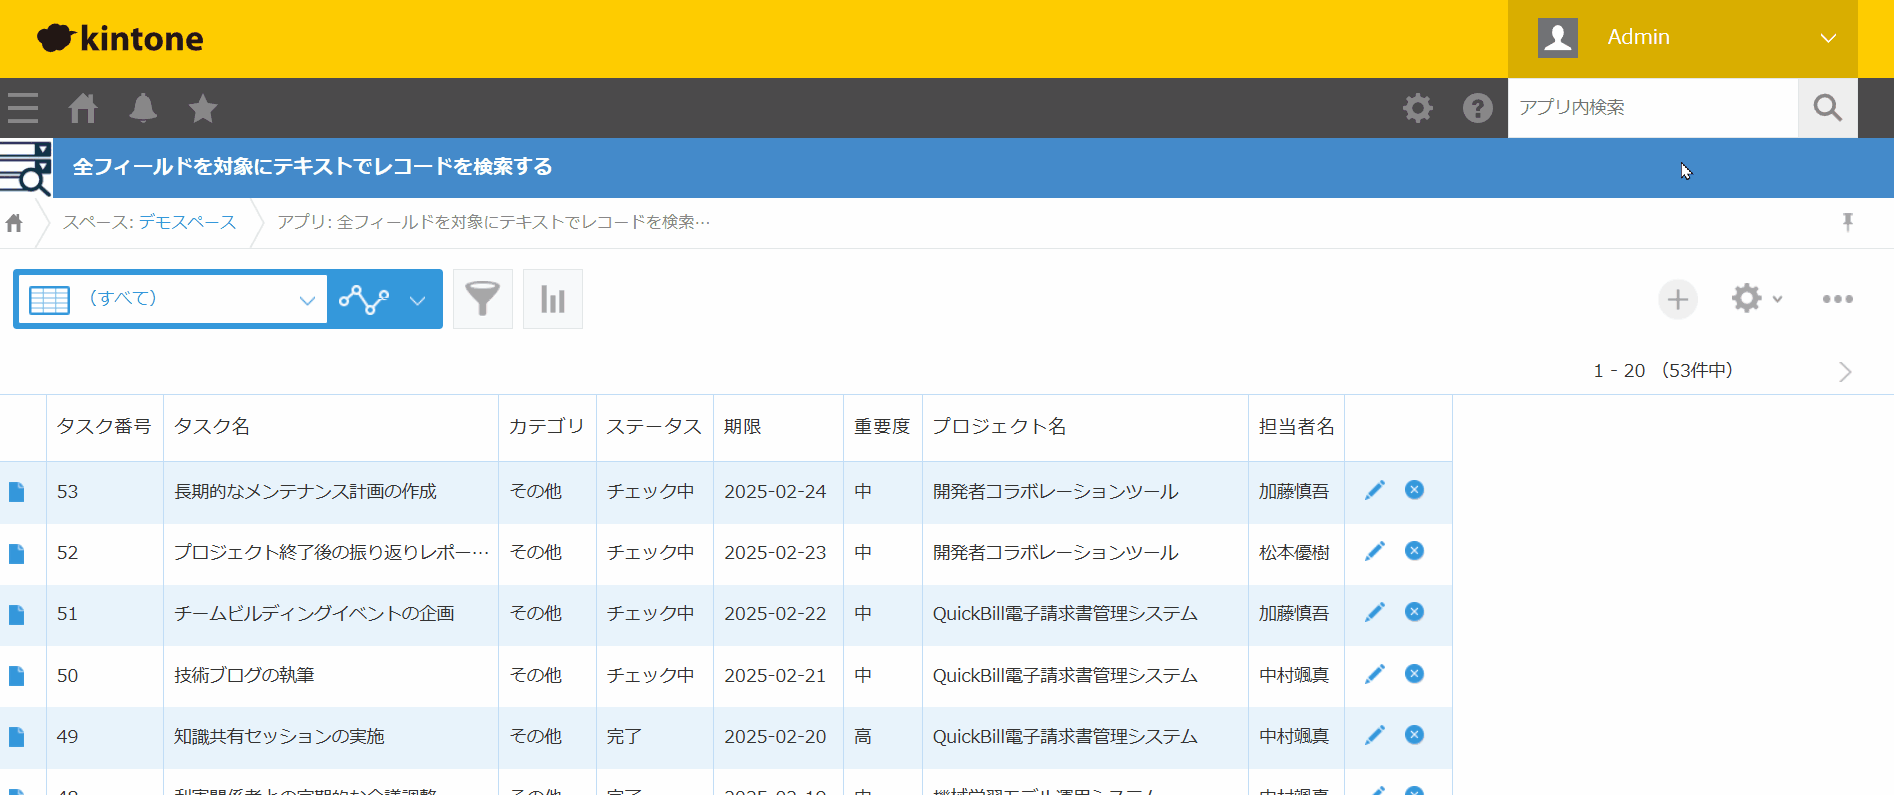Open the graph bar chart icon
The image size is (1894, 795).
[x=553, y=299]
